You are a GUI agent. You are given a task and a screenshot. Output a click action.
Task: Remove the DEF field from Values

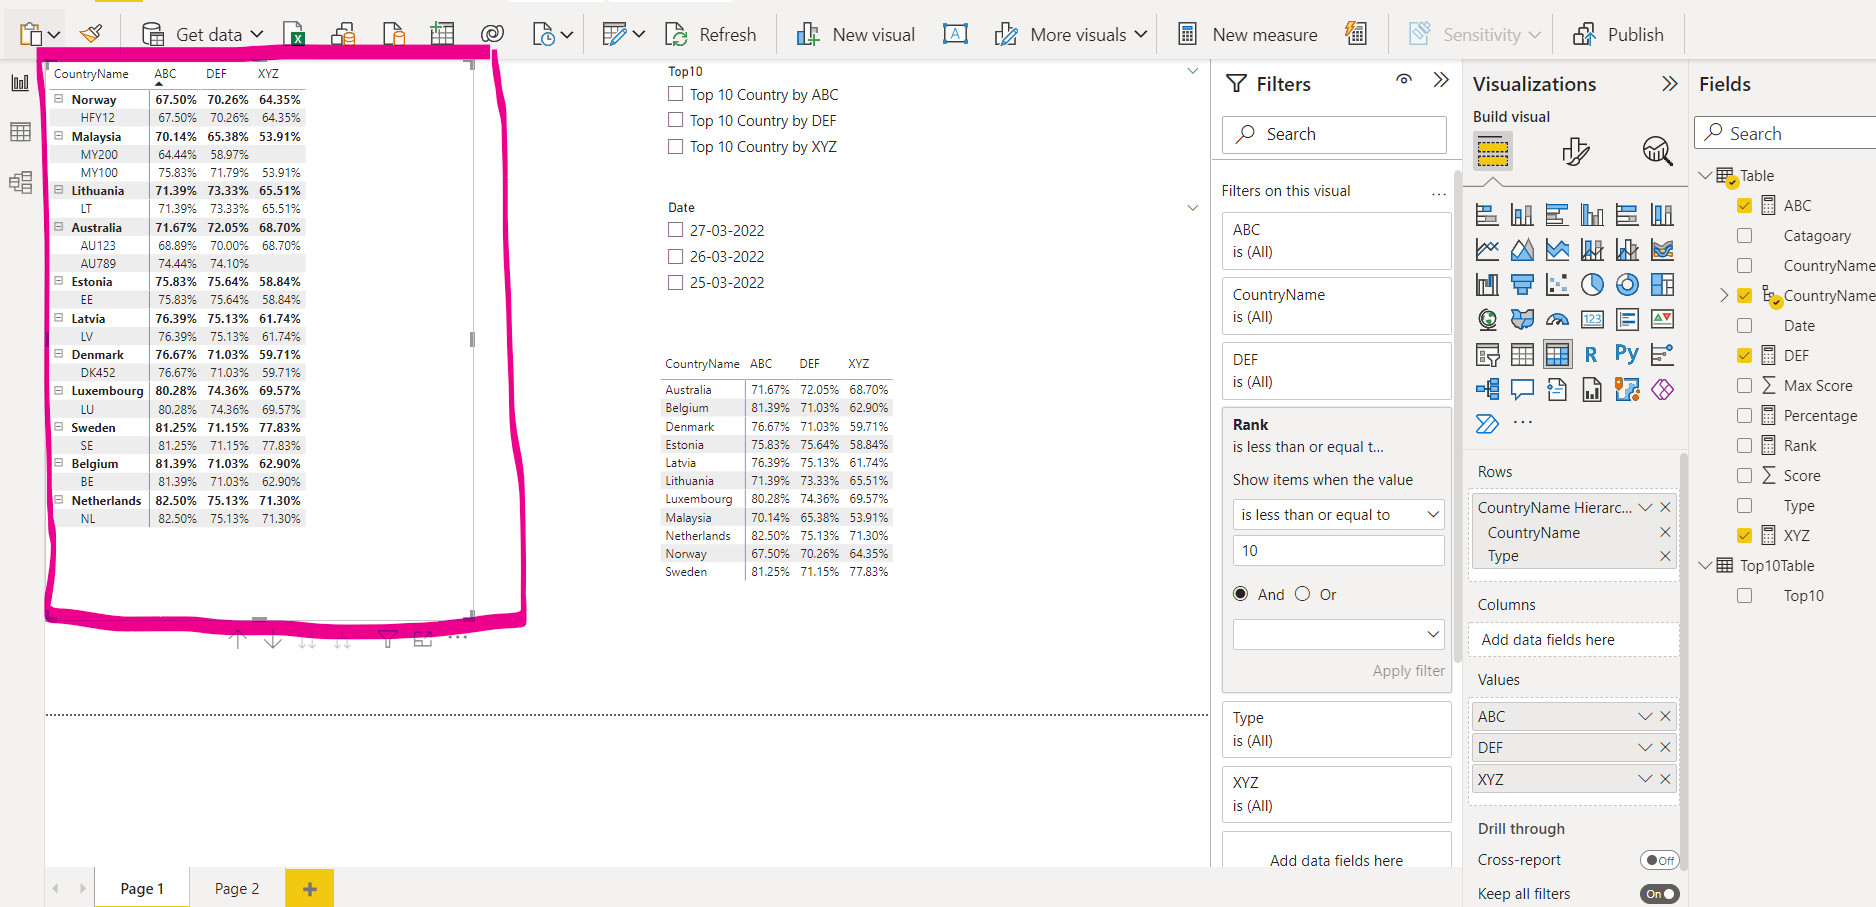[1665, 747]
